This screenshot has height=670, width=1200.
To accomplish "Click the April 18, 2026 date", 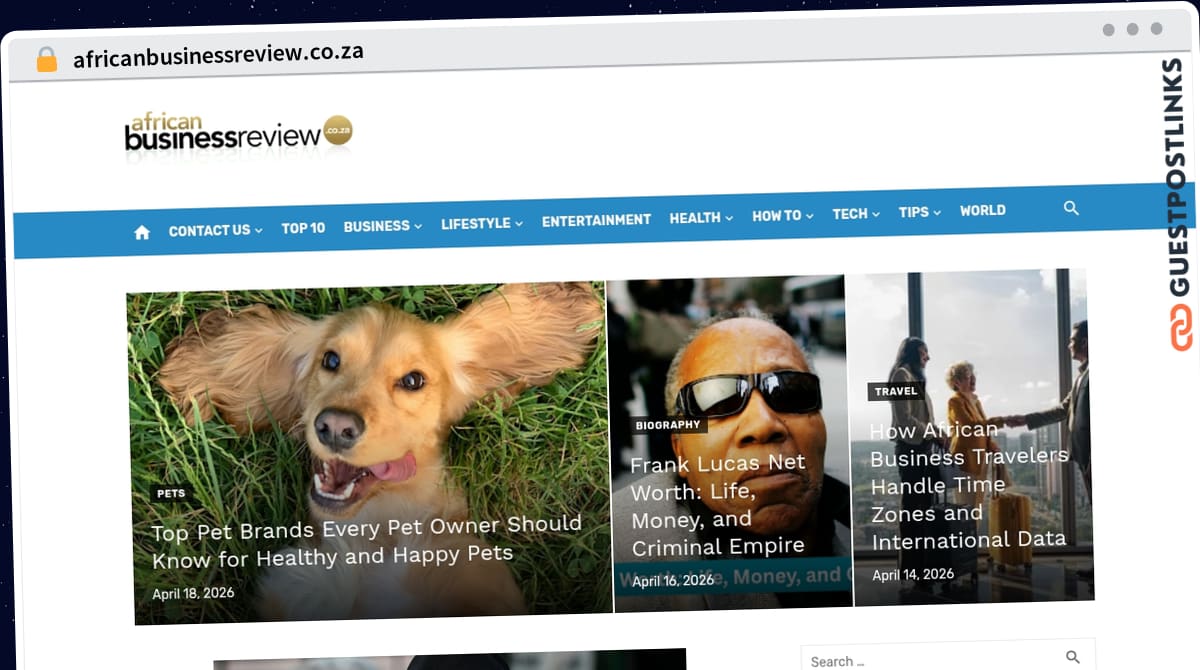I will [x=193, y=593].
